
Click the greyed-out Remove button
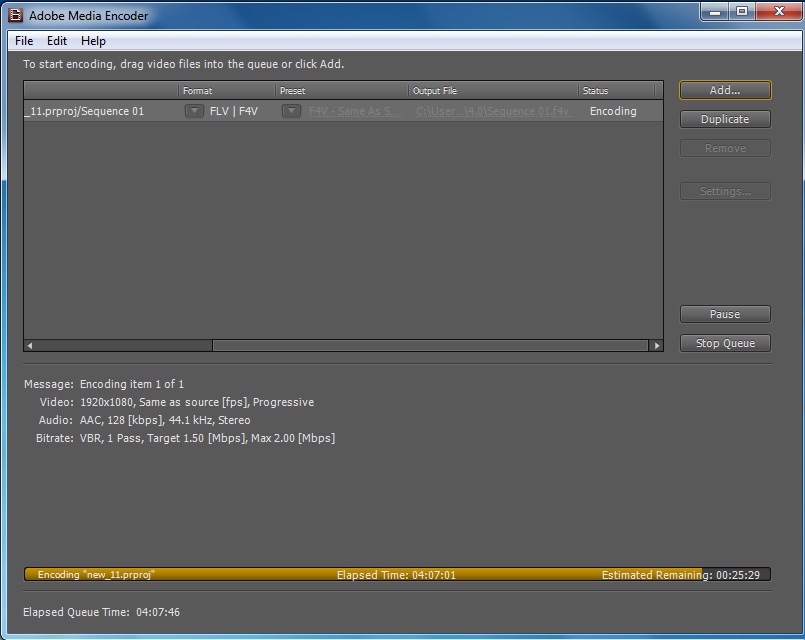[x=725, y=148]
